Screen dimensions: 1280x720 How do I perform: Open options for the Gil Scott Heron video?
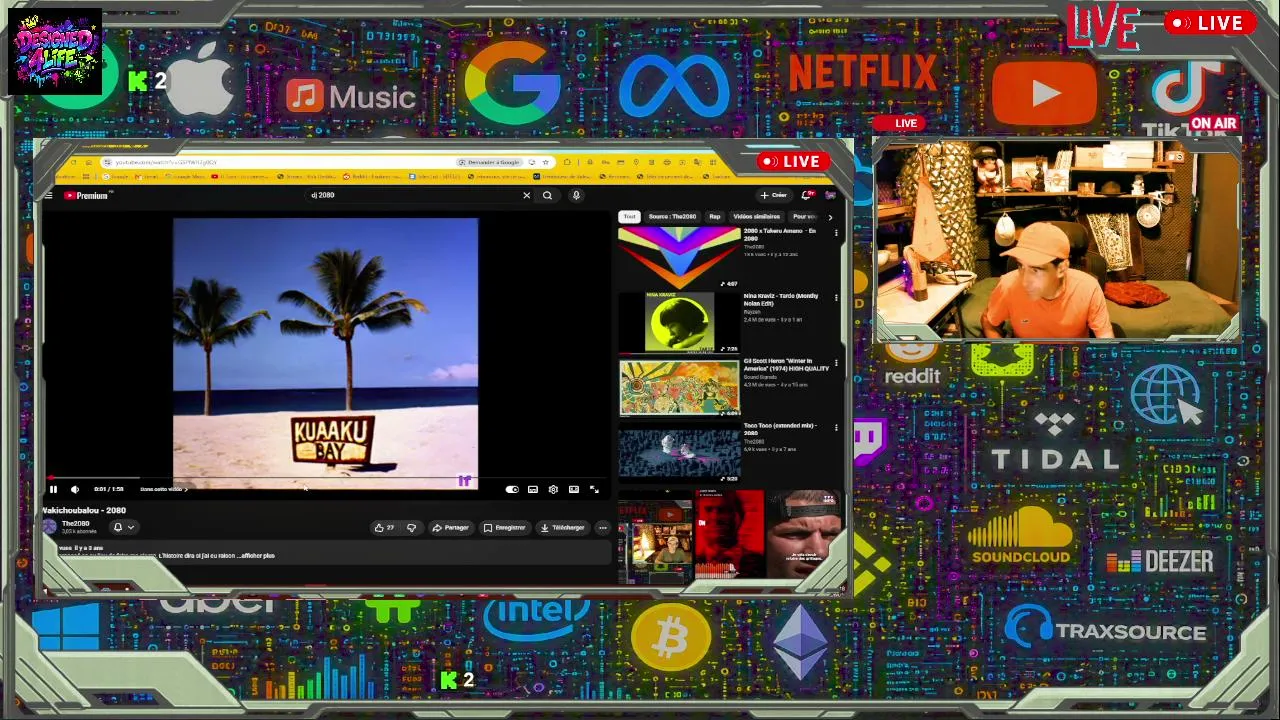836,363
